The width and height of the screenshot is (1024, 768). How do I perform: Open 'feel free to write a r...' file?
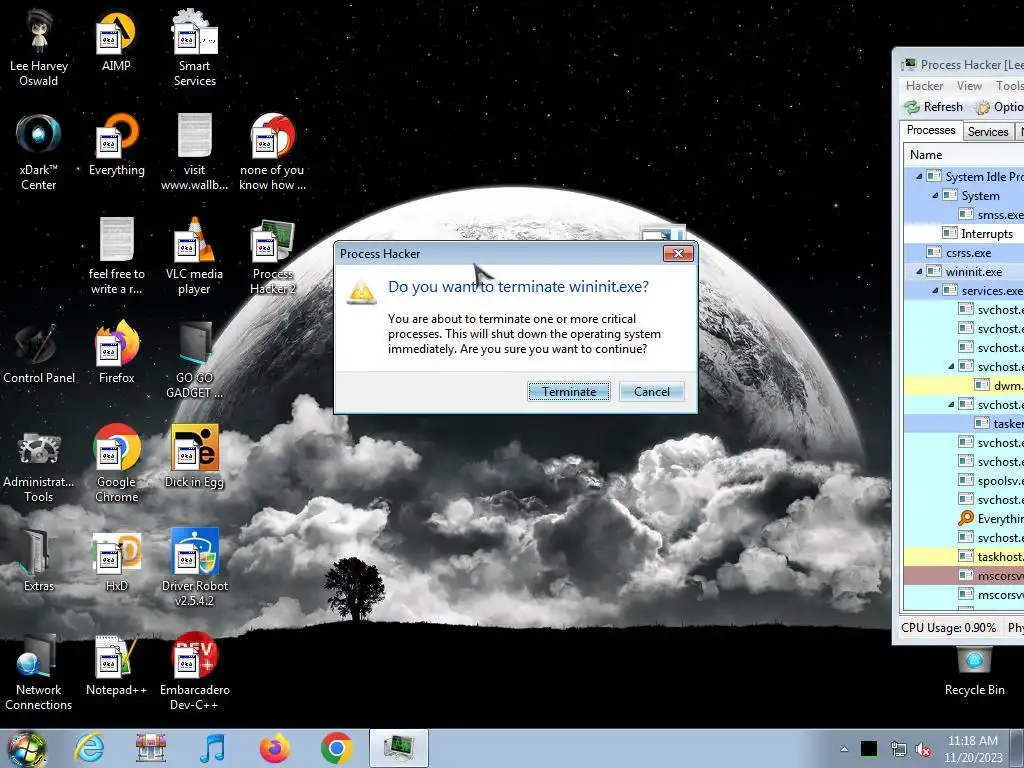[116, 256]
